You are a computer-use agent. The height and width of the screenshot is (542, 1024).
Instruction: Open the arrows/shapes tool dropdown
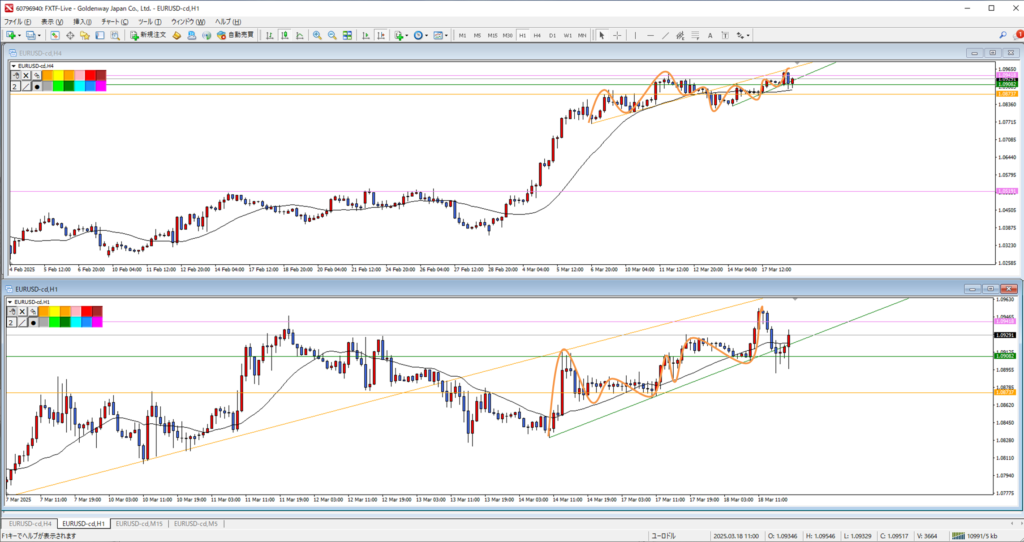click(x=749, y=35)
